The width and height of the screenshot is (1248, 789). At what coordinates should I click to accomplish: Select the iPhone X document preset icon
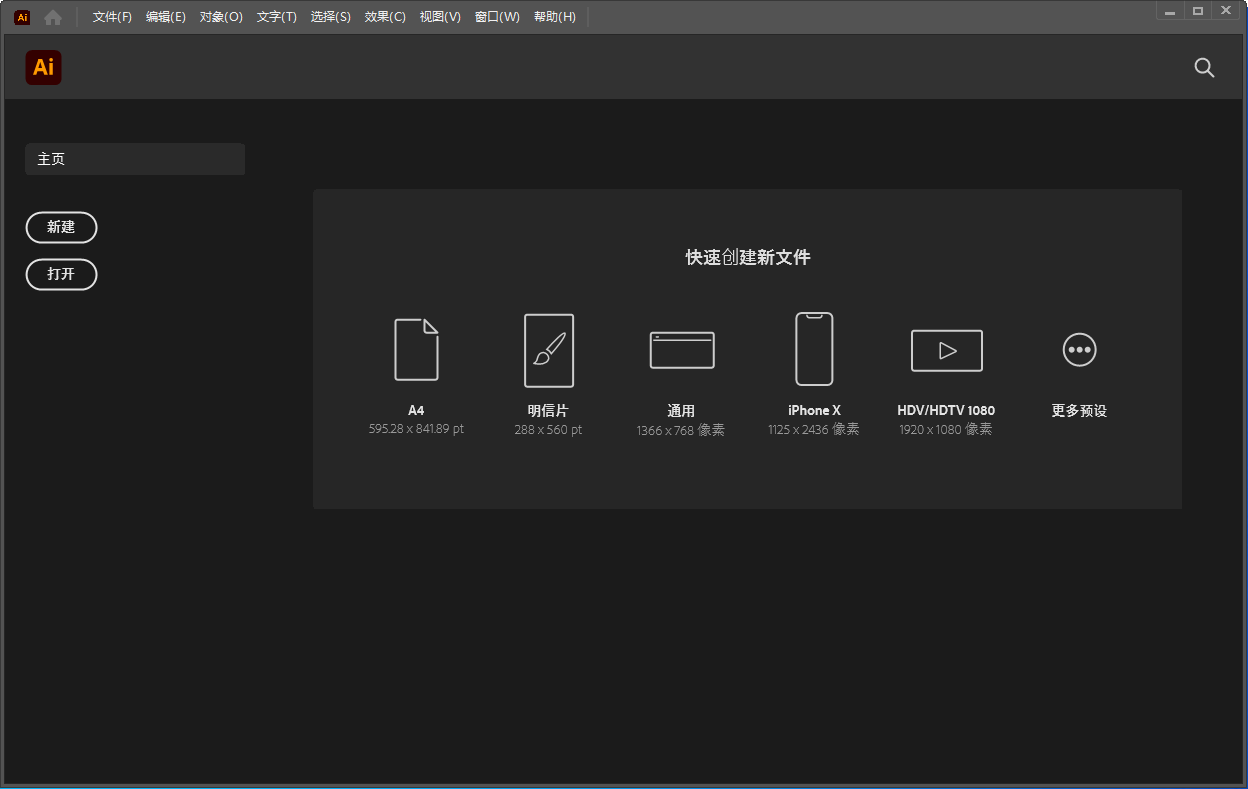[x=814, y=349]
